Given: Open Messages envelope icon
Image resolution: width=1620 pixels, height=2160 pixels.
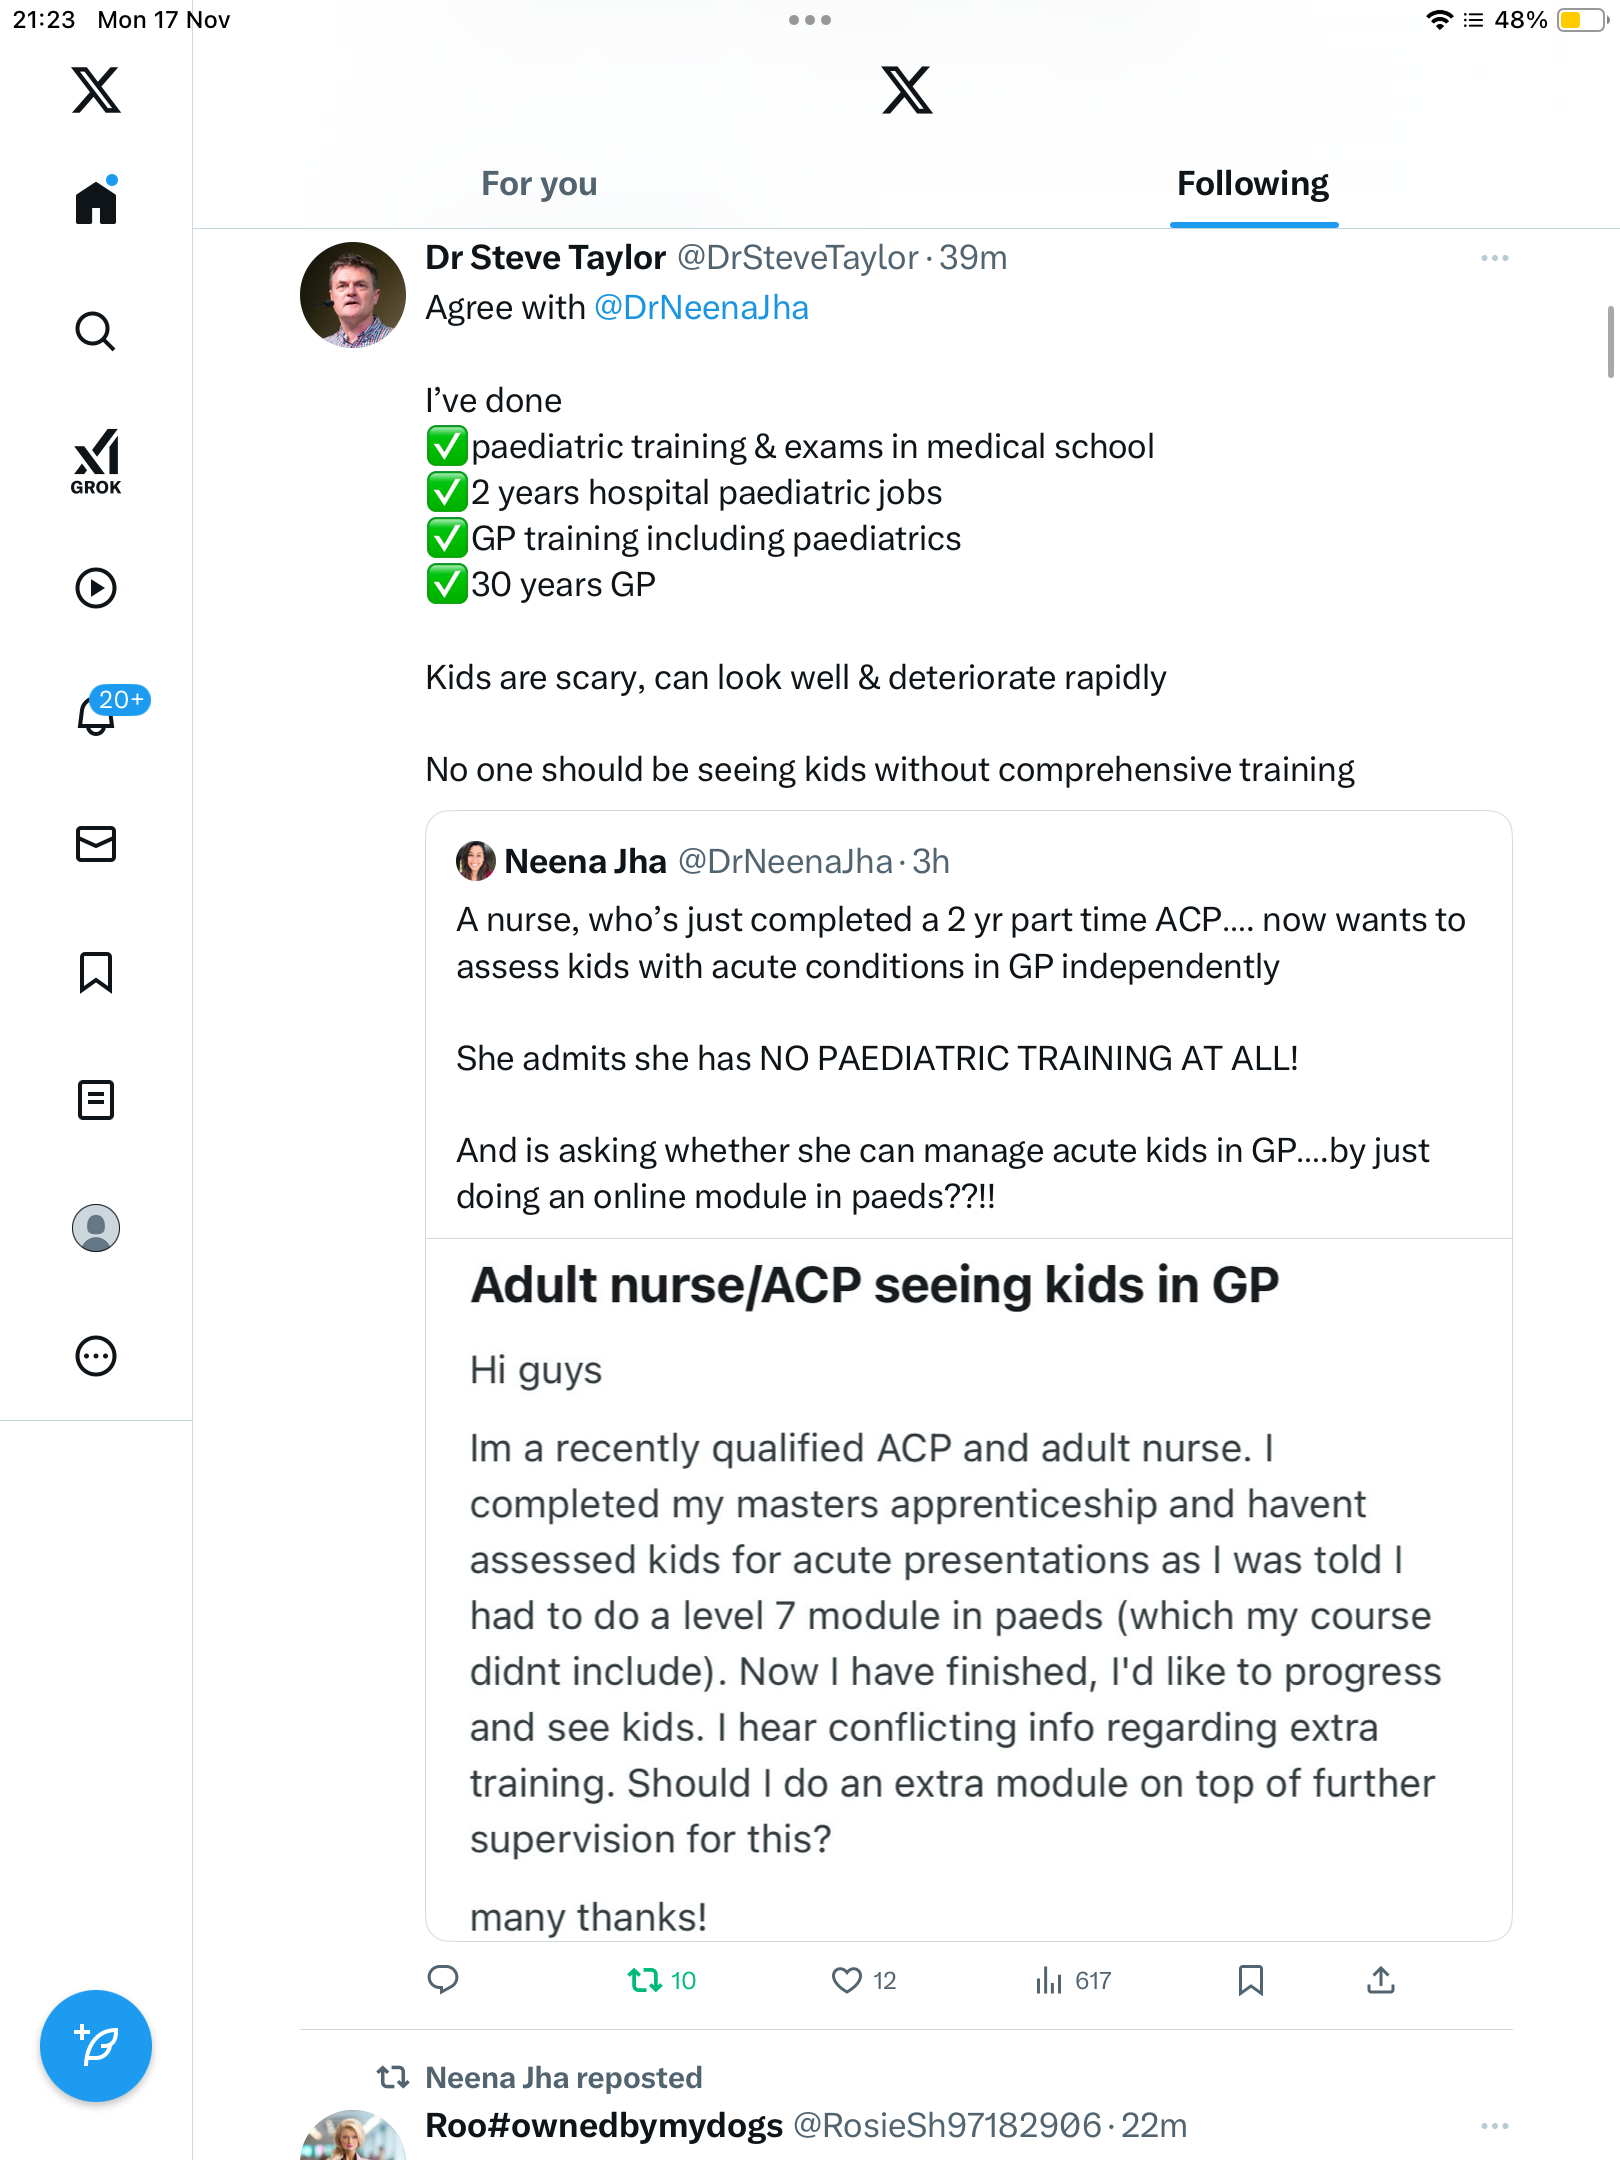Looking at the screenshot, I should (96, 844).
